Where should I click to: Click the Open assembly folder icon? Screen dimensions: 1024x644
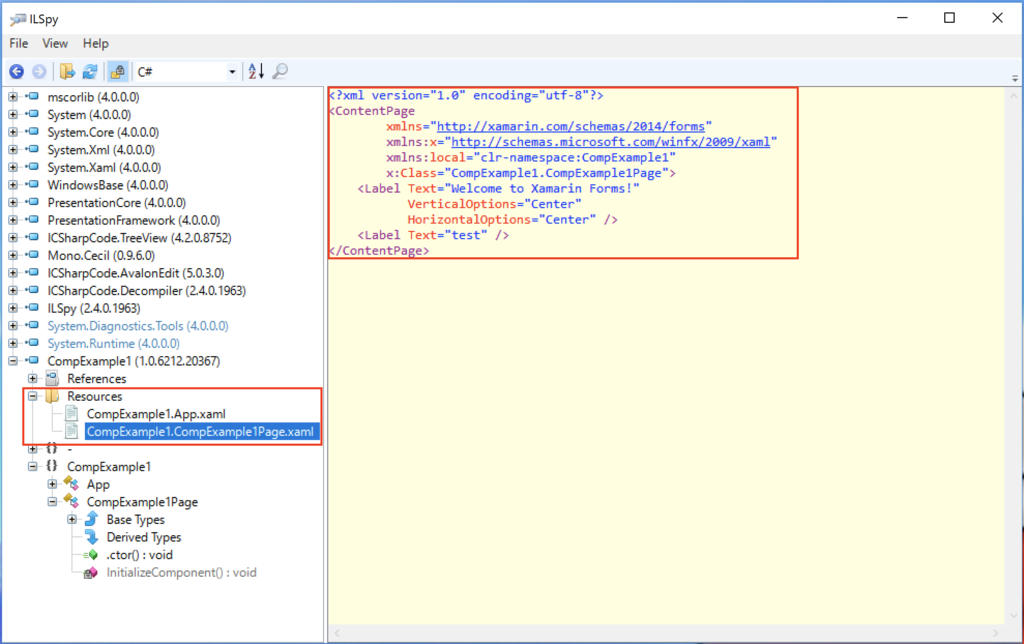tap(67, 72)
